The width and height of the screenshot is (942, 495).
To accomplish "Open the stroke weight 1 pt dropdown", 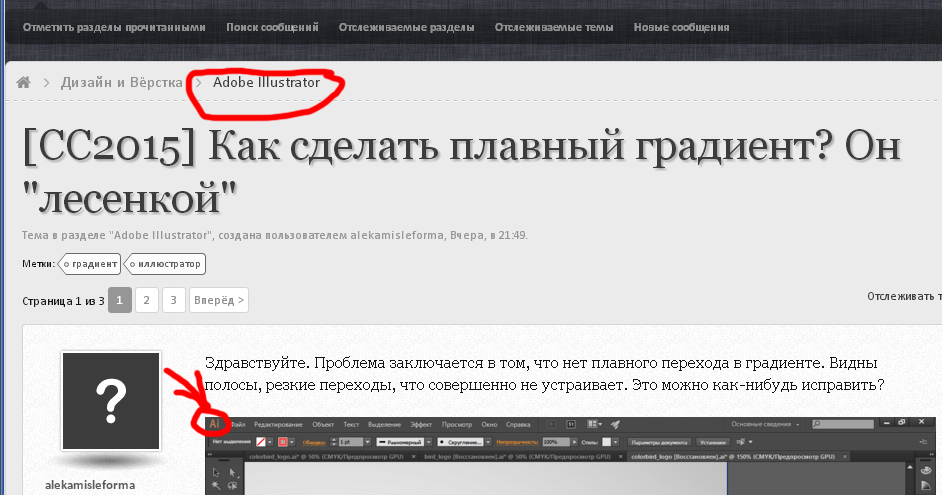I will pyautogui.click(x=368, y=442).
